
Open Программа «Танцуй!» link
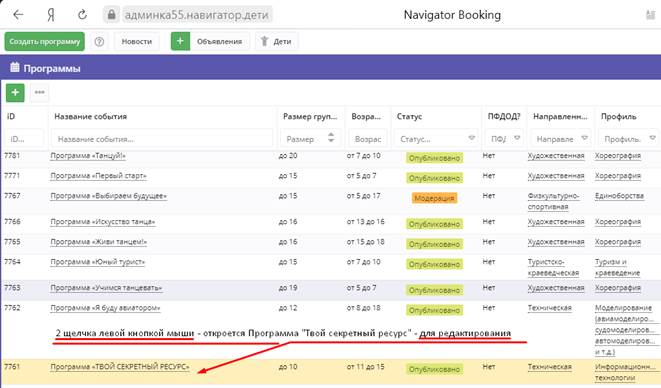tap(88, 156)
